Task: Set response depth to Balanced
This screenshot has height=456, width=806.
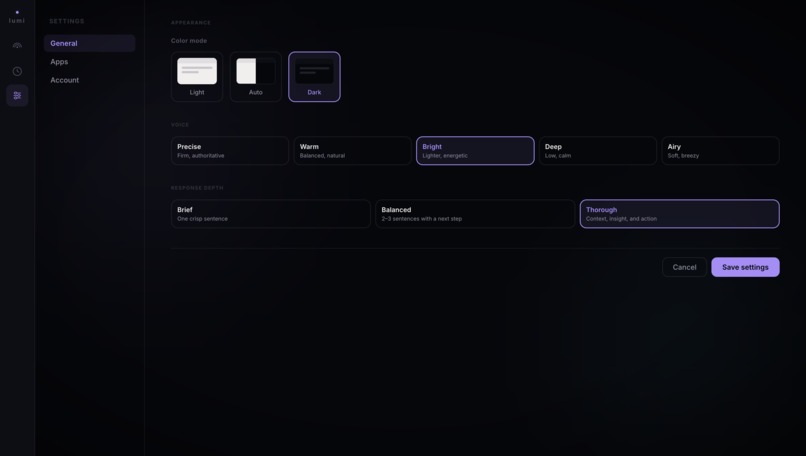Action: click(475, 214)
